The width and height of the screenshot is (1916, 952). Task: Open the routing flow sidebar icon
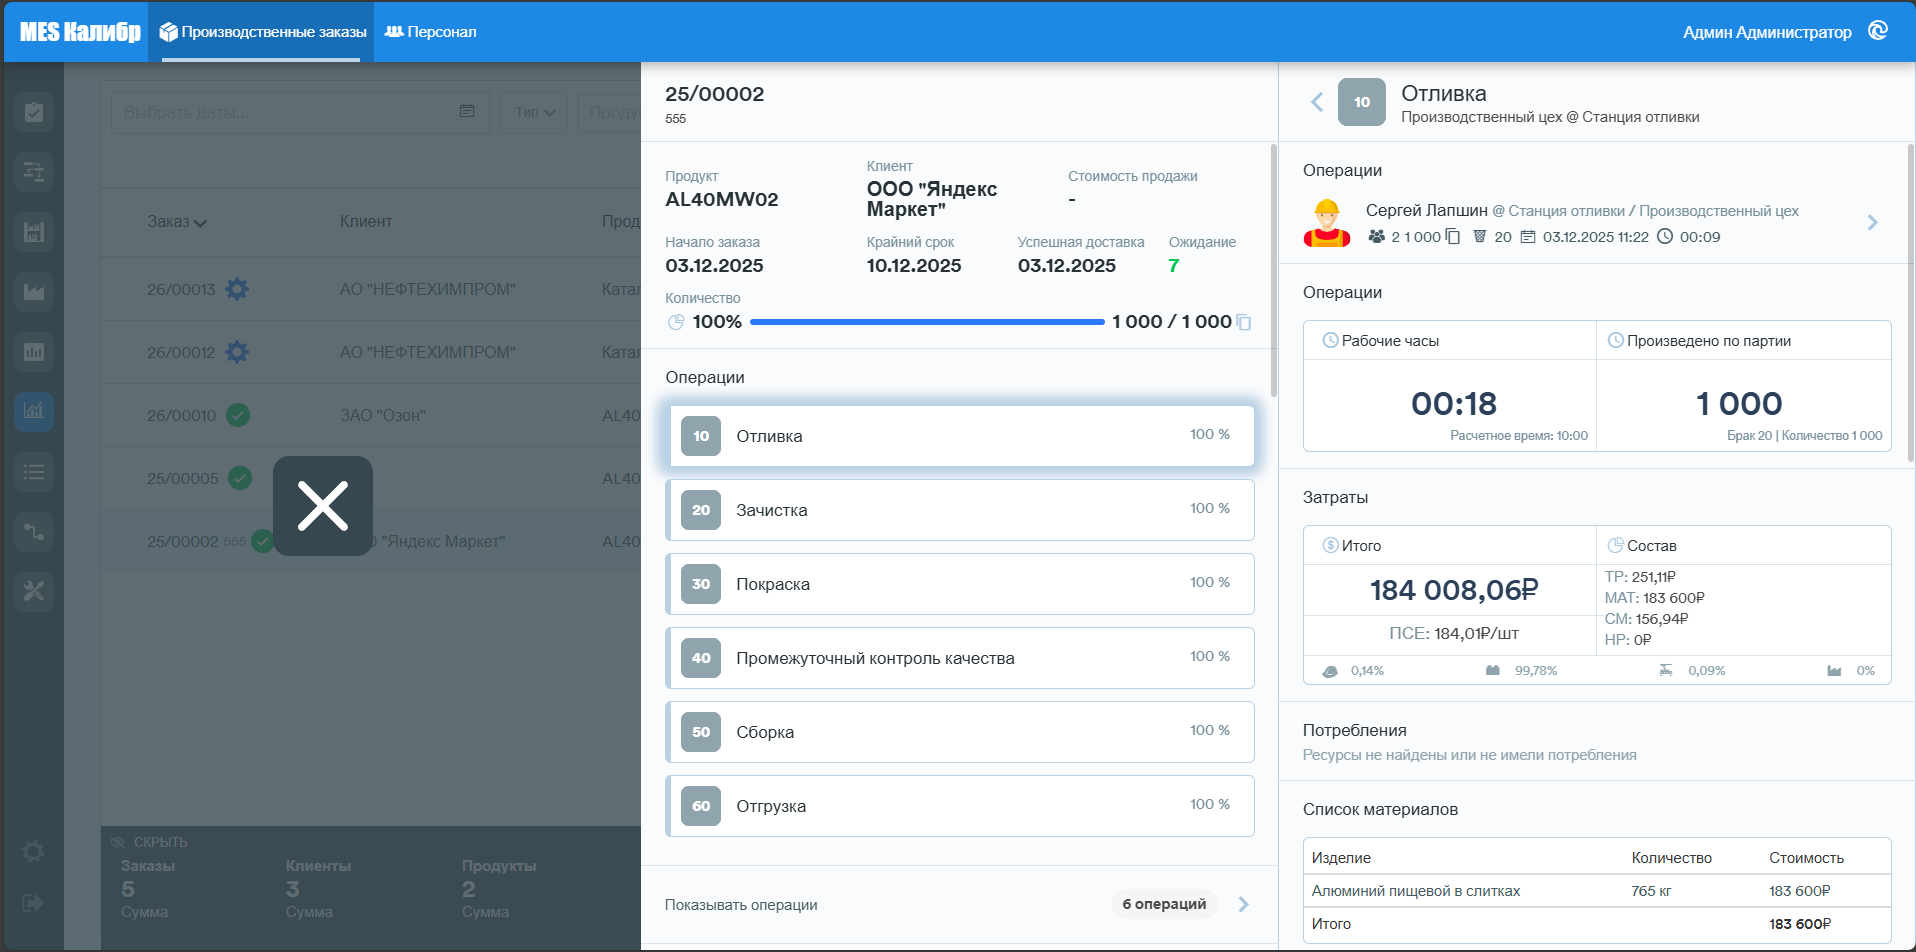[34, 531]
